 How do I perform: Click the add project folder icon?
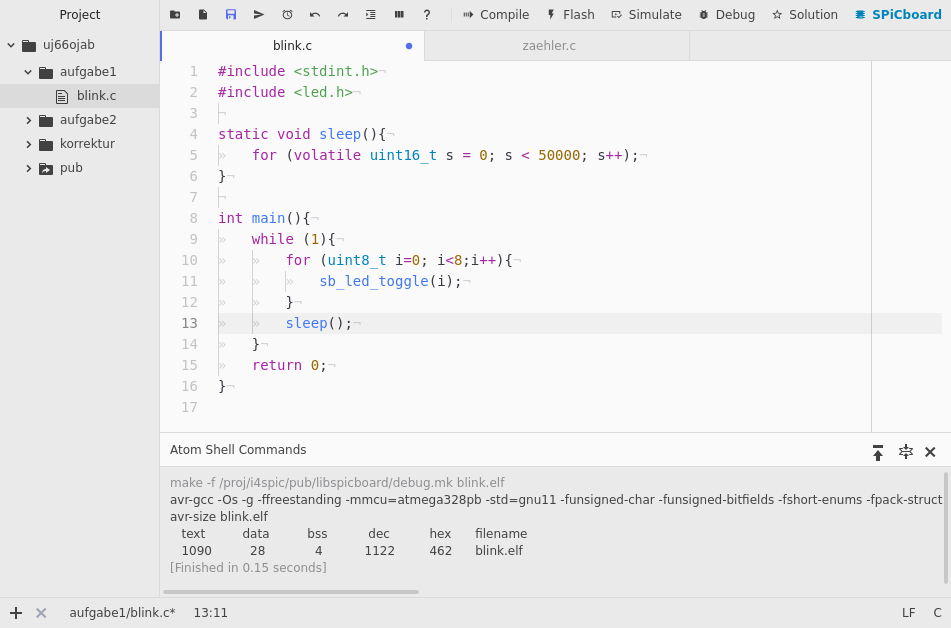(x=175, y=15)
